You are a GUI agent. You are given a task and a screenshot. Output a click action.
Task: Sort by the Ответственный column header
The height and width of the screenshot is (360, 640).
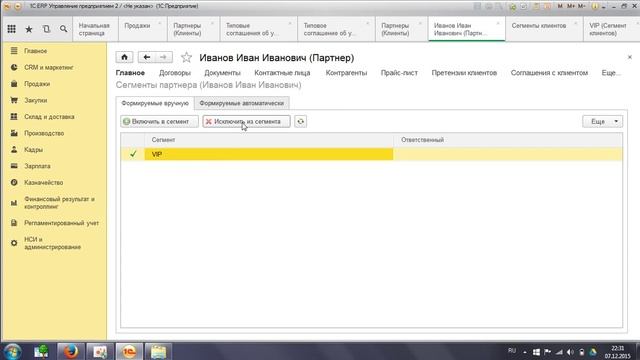pyautogui.click(x=508, y=140)
